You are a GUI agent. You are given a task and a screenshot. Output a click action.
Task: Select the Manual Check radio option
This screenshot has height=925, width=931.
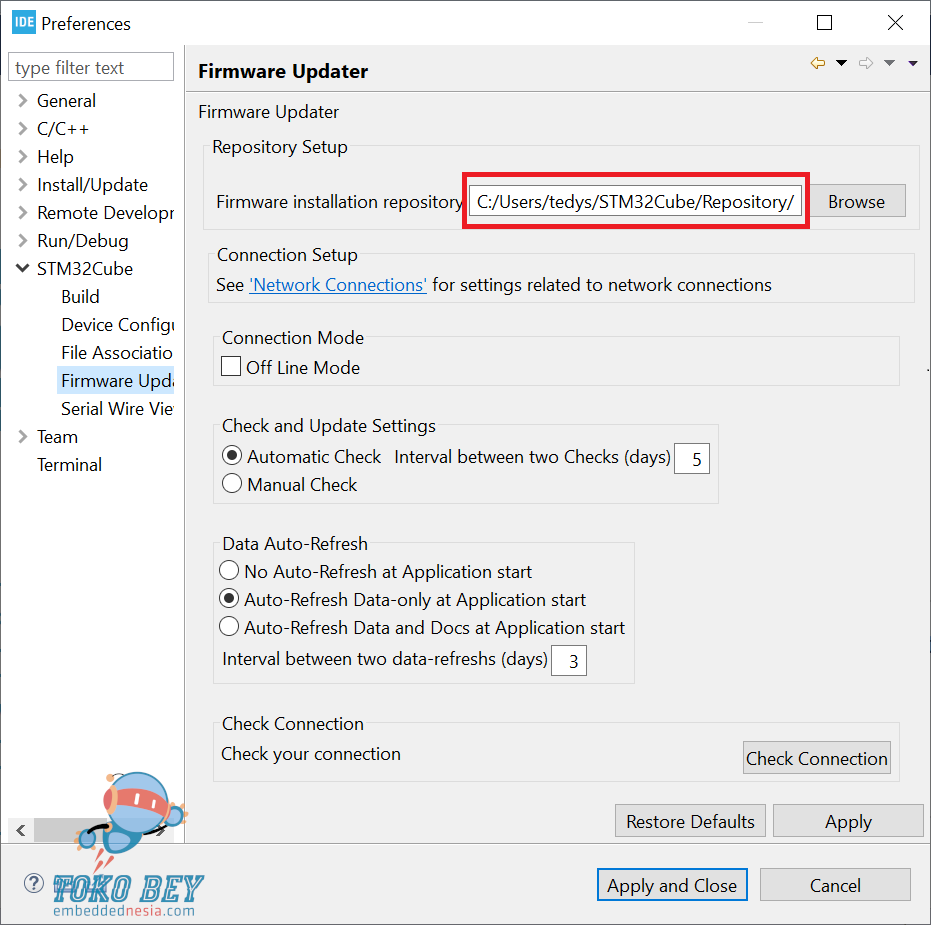[232, 484]
